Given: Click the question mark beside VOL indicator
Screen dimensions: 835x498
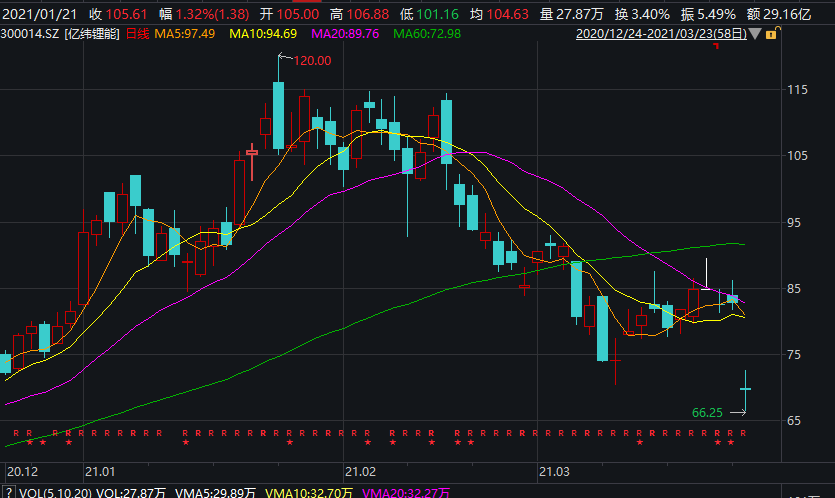Looking at the screenshot, I should point(9,492).
